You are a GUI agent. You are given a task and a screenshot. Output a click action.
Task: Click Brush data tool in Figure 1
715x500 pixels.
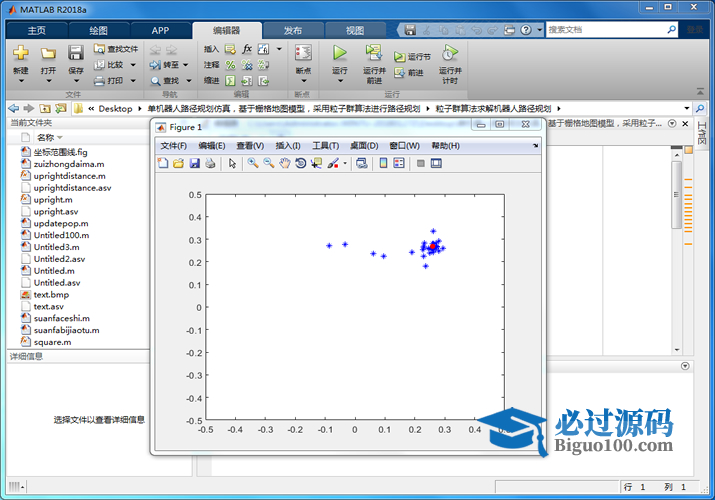click(x=333, y=163)
